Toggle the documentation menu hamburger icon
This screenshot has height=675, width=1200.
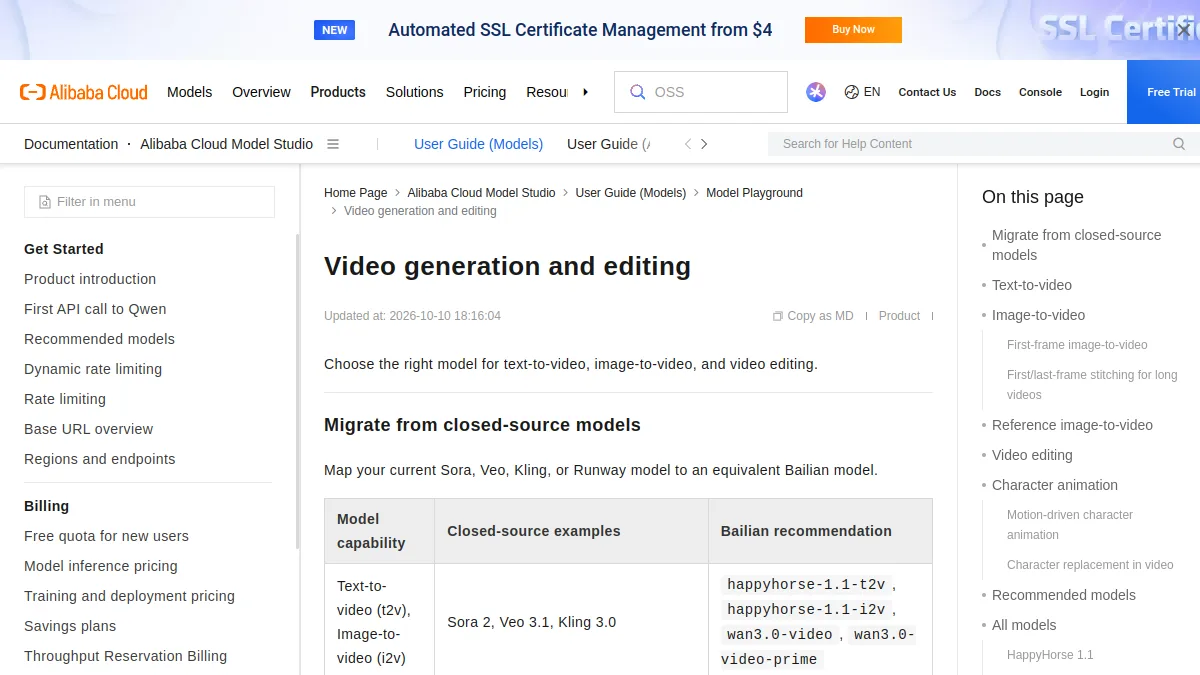click(x=333, y=144)
